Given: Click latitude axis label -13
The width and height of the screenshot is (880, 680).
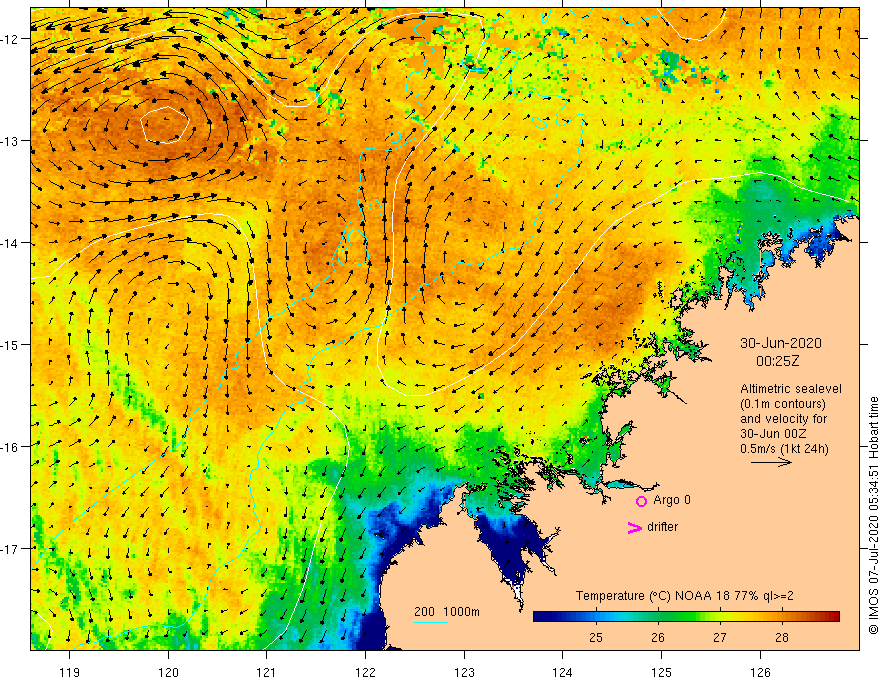Looking at the screenshot, I should point(9,141).
